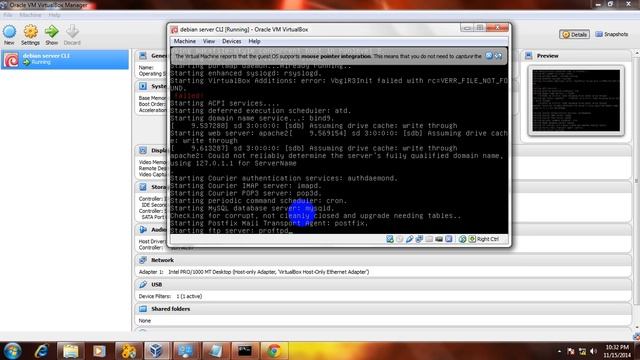640x360 pixels.
Task: Open the Windows Start menu orb
Action: pyautogui.click(x=12, y=351)
